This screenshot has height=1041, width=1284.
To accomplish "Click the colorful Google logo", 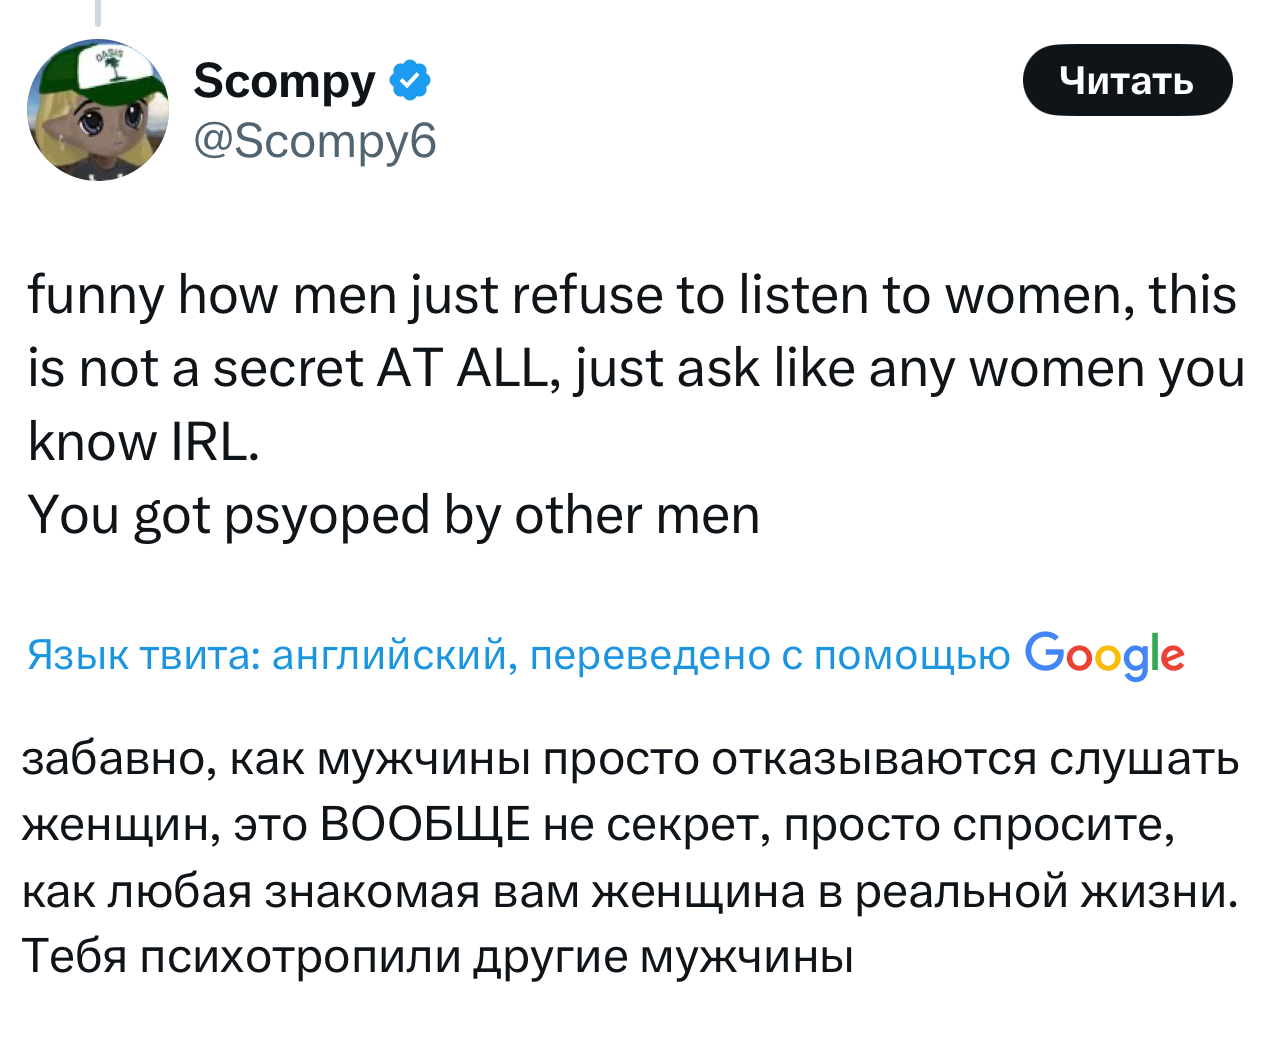I will click(1105, 655).
